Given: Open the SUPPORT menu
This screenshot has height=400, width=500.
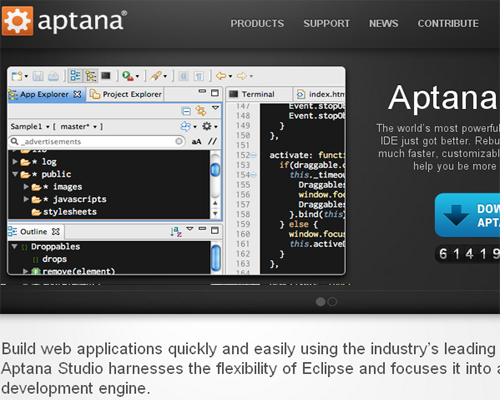Looking at the screenshot, I should coord(326,24).
